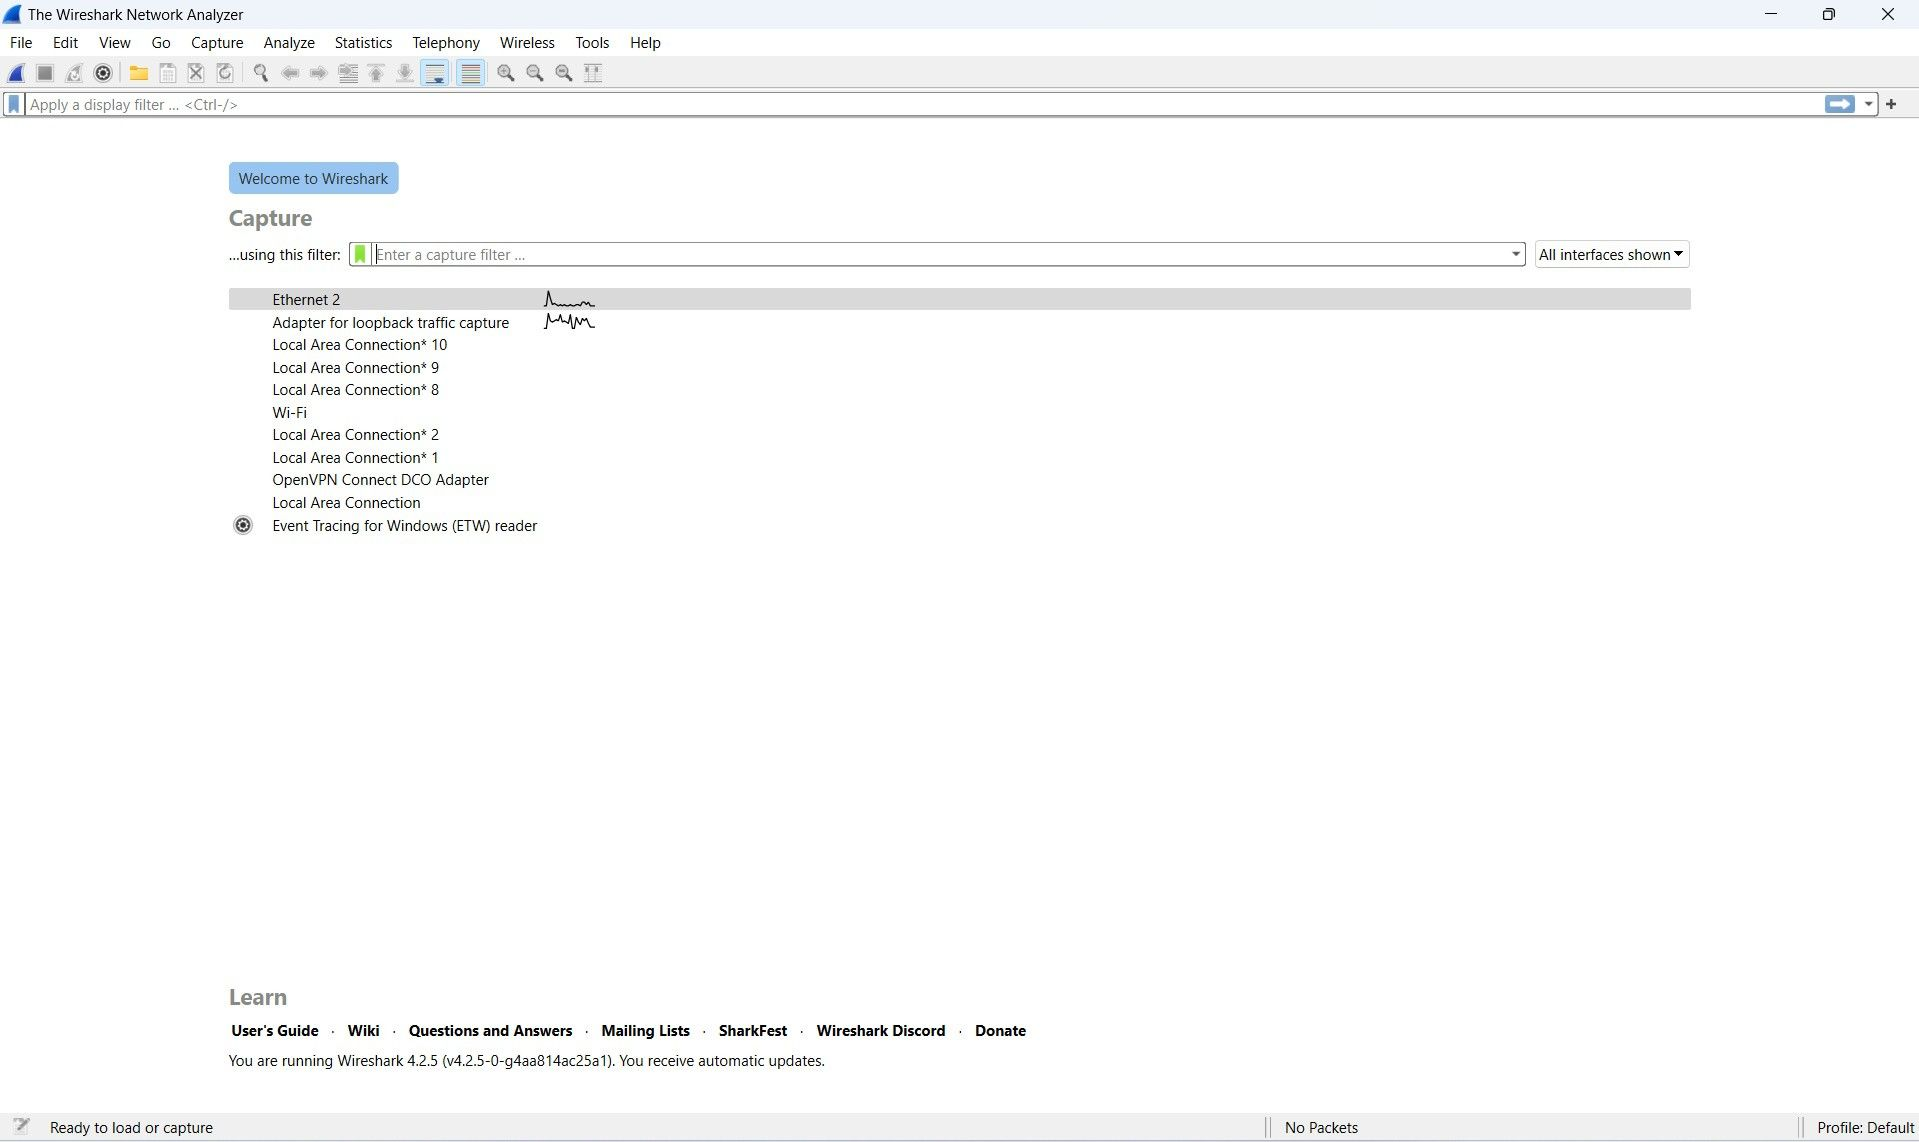Open the Help menu
Screen dimensions: 1919x1142
click(645, 43)
